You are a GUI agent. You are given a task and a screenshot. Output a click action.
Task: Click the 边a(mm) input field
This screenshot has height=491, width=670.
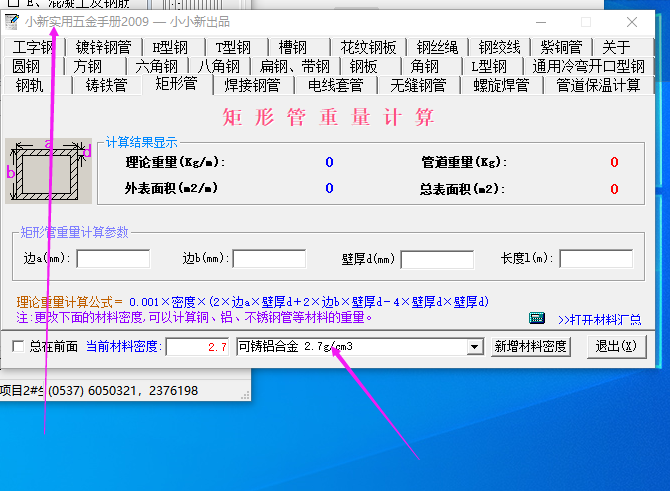coord(113,259)
